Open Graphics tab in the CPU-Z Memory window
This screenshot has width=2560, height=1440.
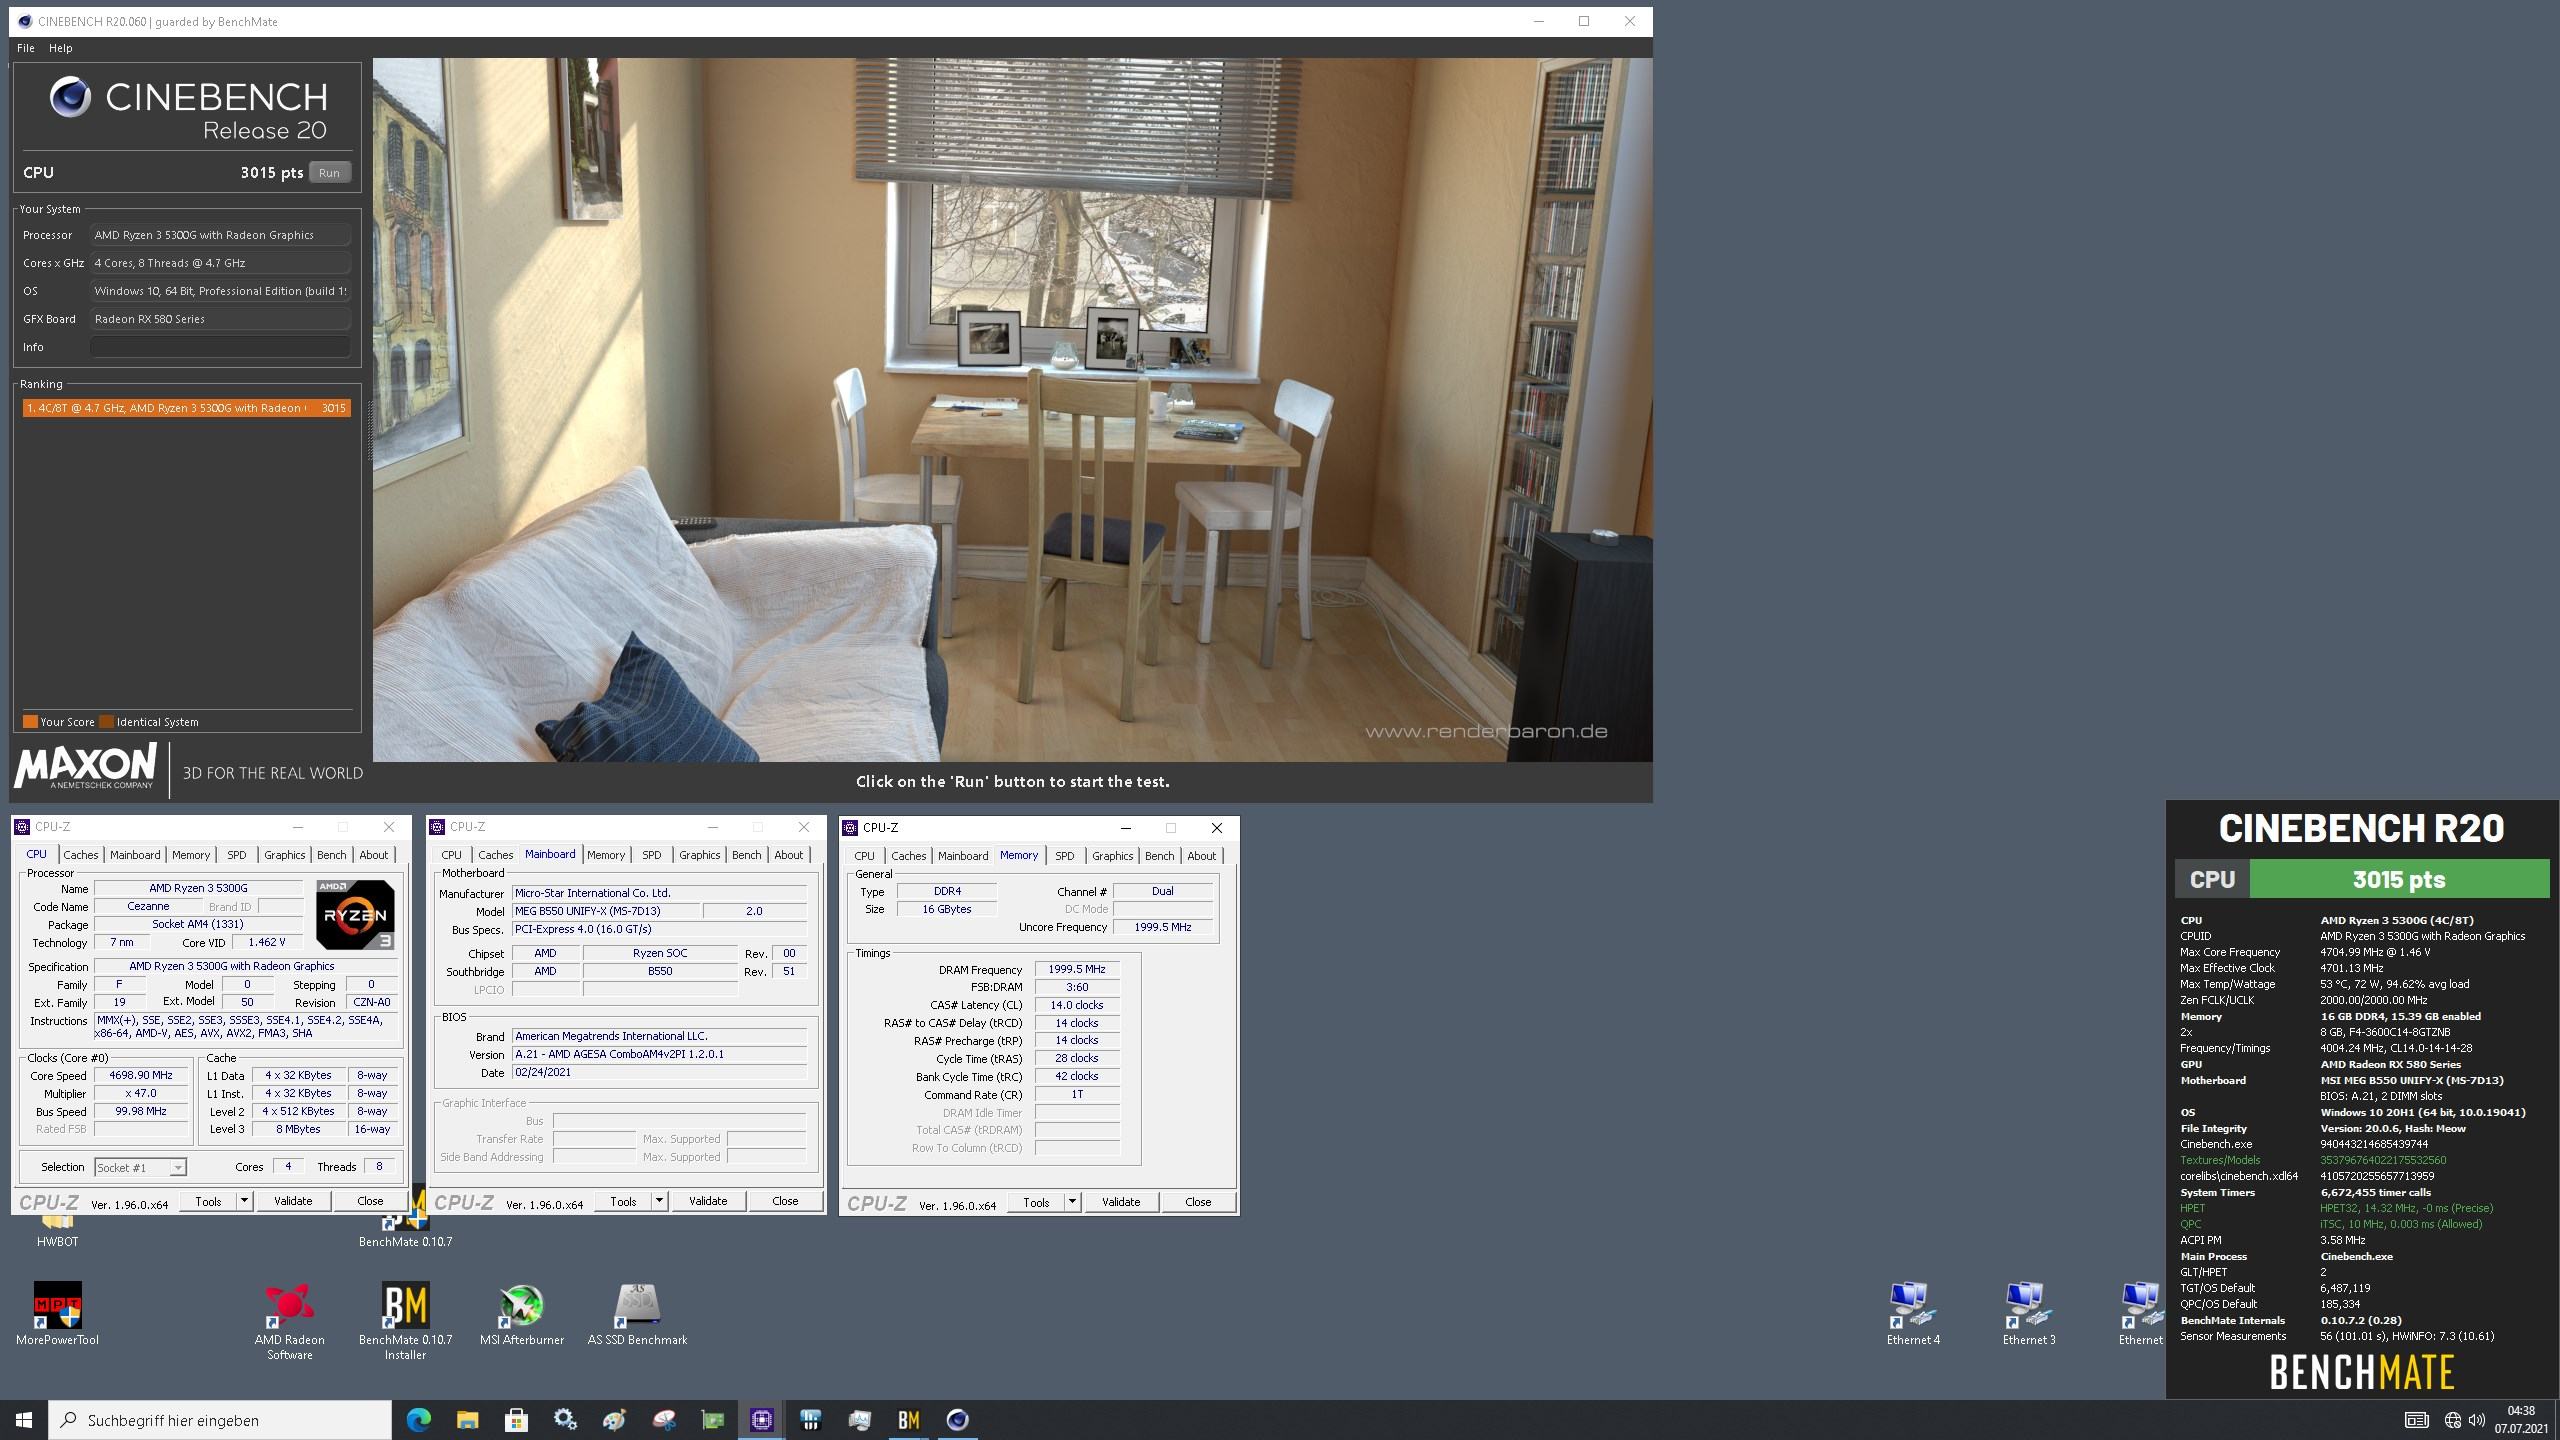tap(1112, 856)
